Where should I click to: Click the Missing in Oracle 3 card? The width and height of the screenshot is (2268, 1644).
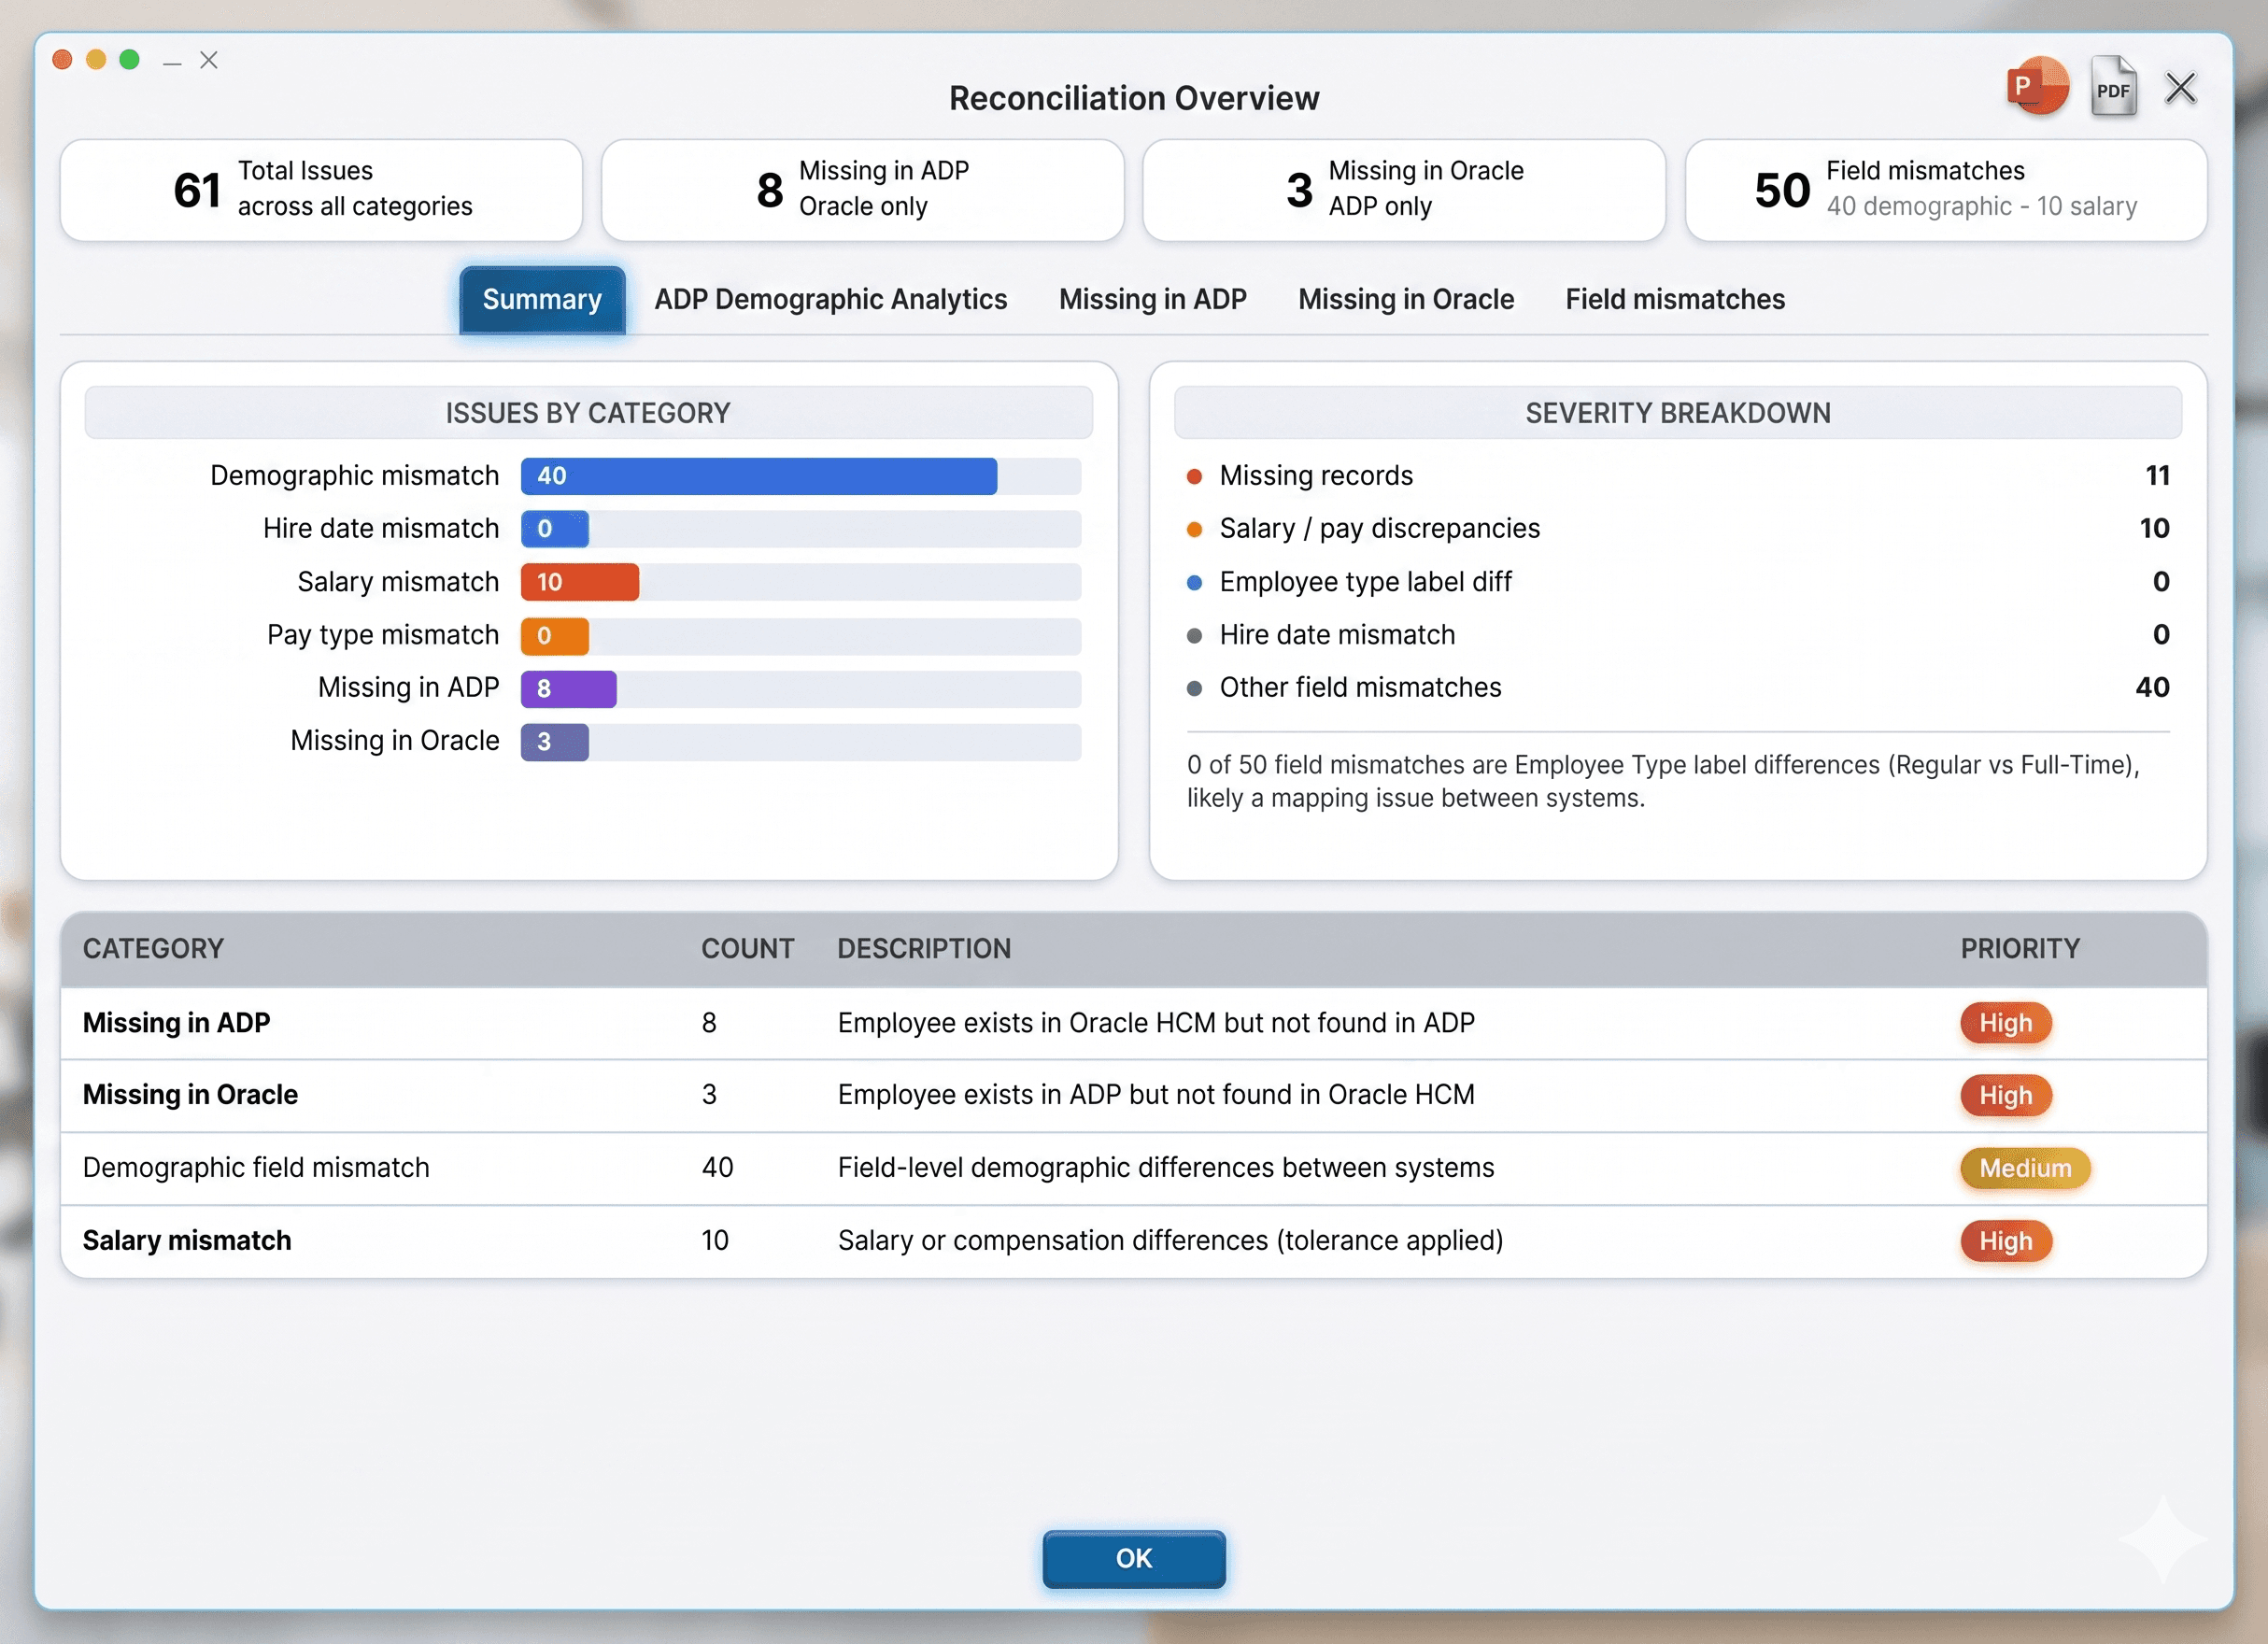(x=1404, y=189)
